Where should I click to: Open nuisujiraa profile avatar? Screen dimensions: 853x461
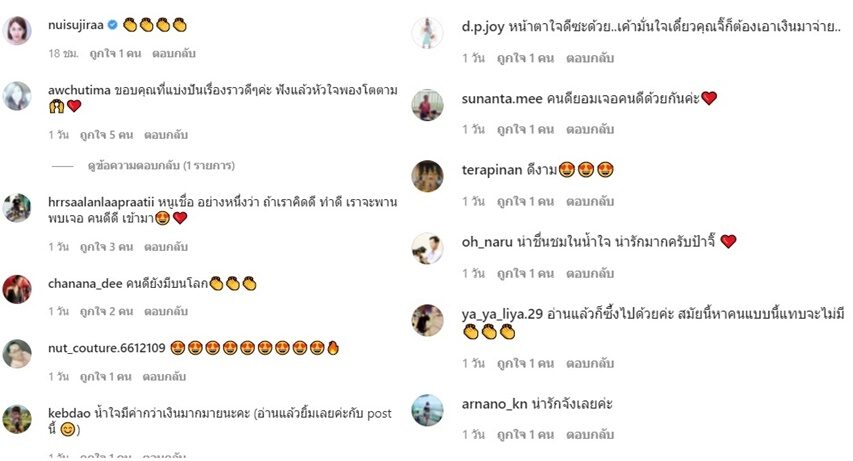pyautogui.click(x=17, y=30)
